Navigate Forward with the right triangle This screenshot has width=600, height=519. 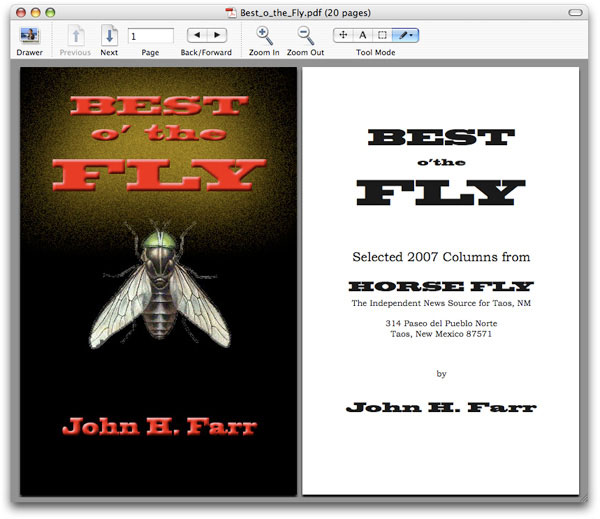tap(218, 35)
